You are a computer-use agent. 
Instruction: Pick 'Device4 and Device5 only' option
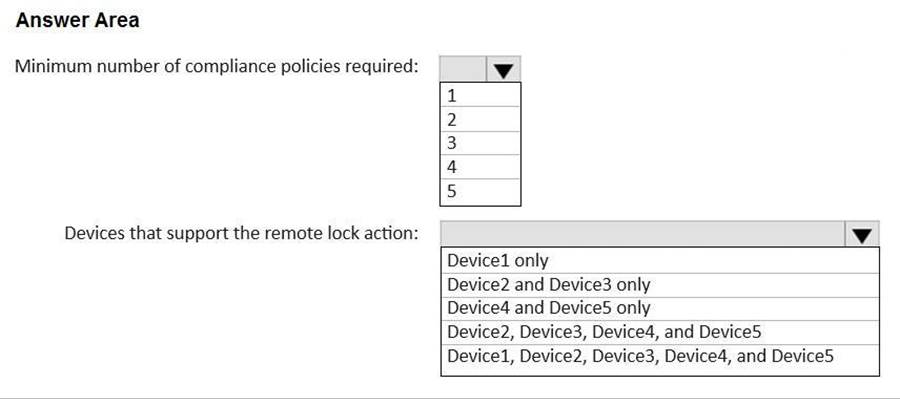coord(660,308)
